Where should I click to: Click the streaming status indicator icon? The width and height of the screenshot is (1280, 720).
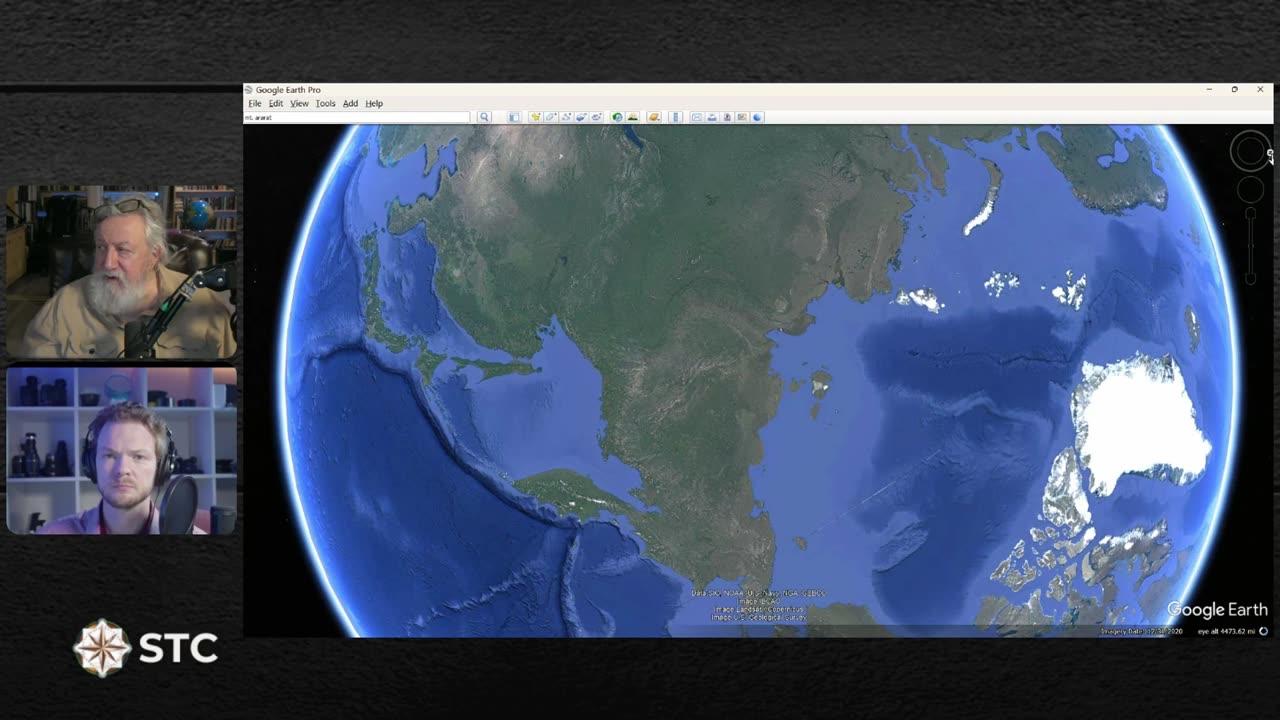[1264, 631]
